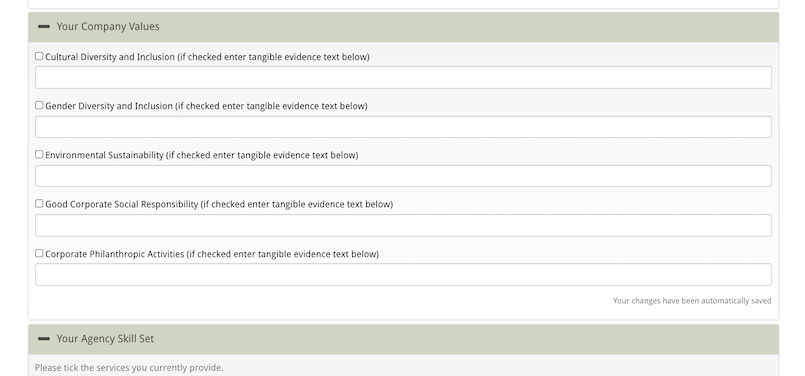Click Environmental Sustainability evidence text box
This screenshot has height=376, width=805.
403,176
